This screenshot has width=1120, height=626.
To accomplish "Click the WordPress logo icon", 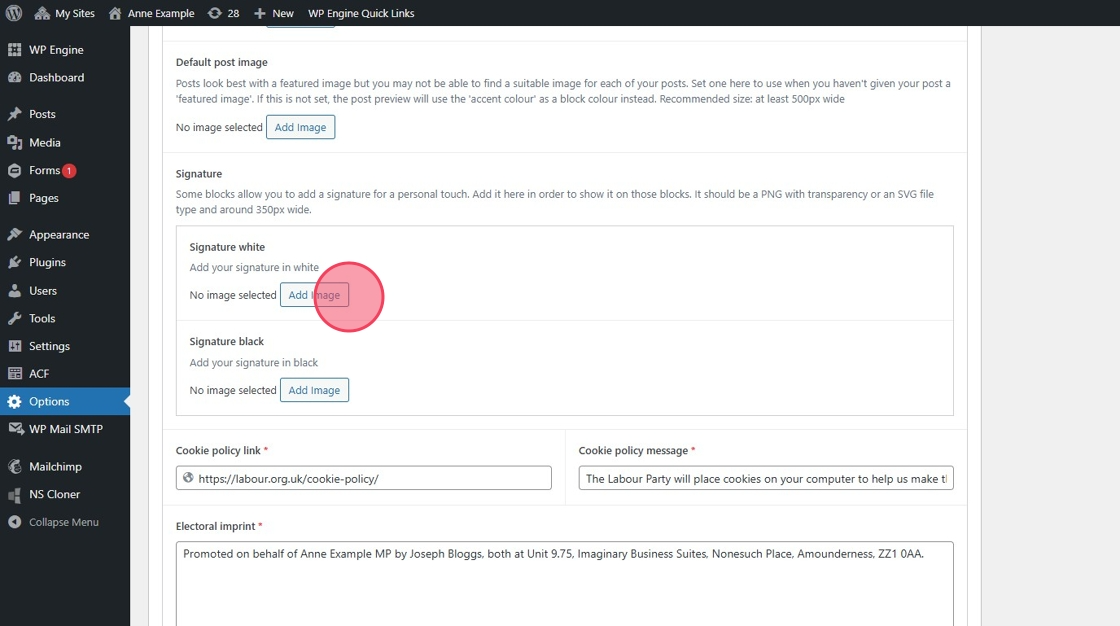I will point(14,13).
